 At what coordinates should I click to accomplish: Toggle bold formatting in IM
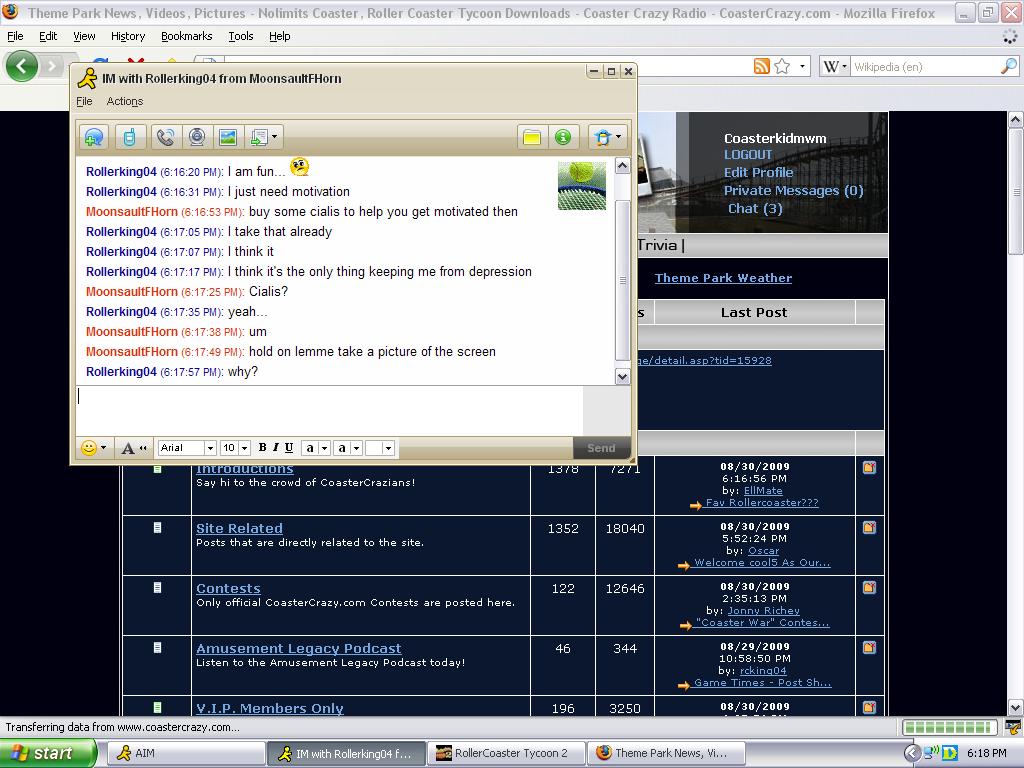point(262,448)
